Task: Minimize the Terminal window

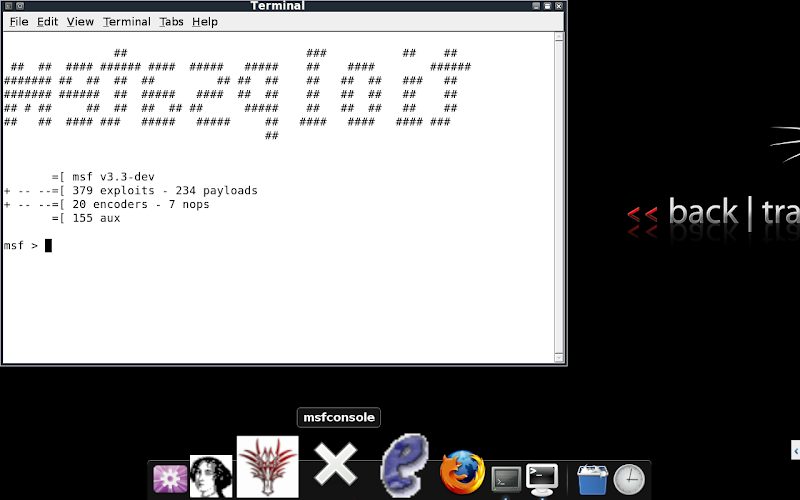Action: (536, 6)
